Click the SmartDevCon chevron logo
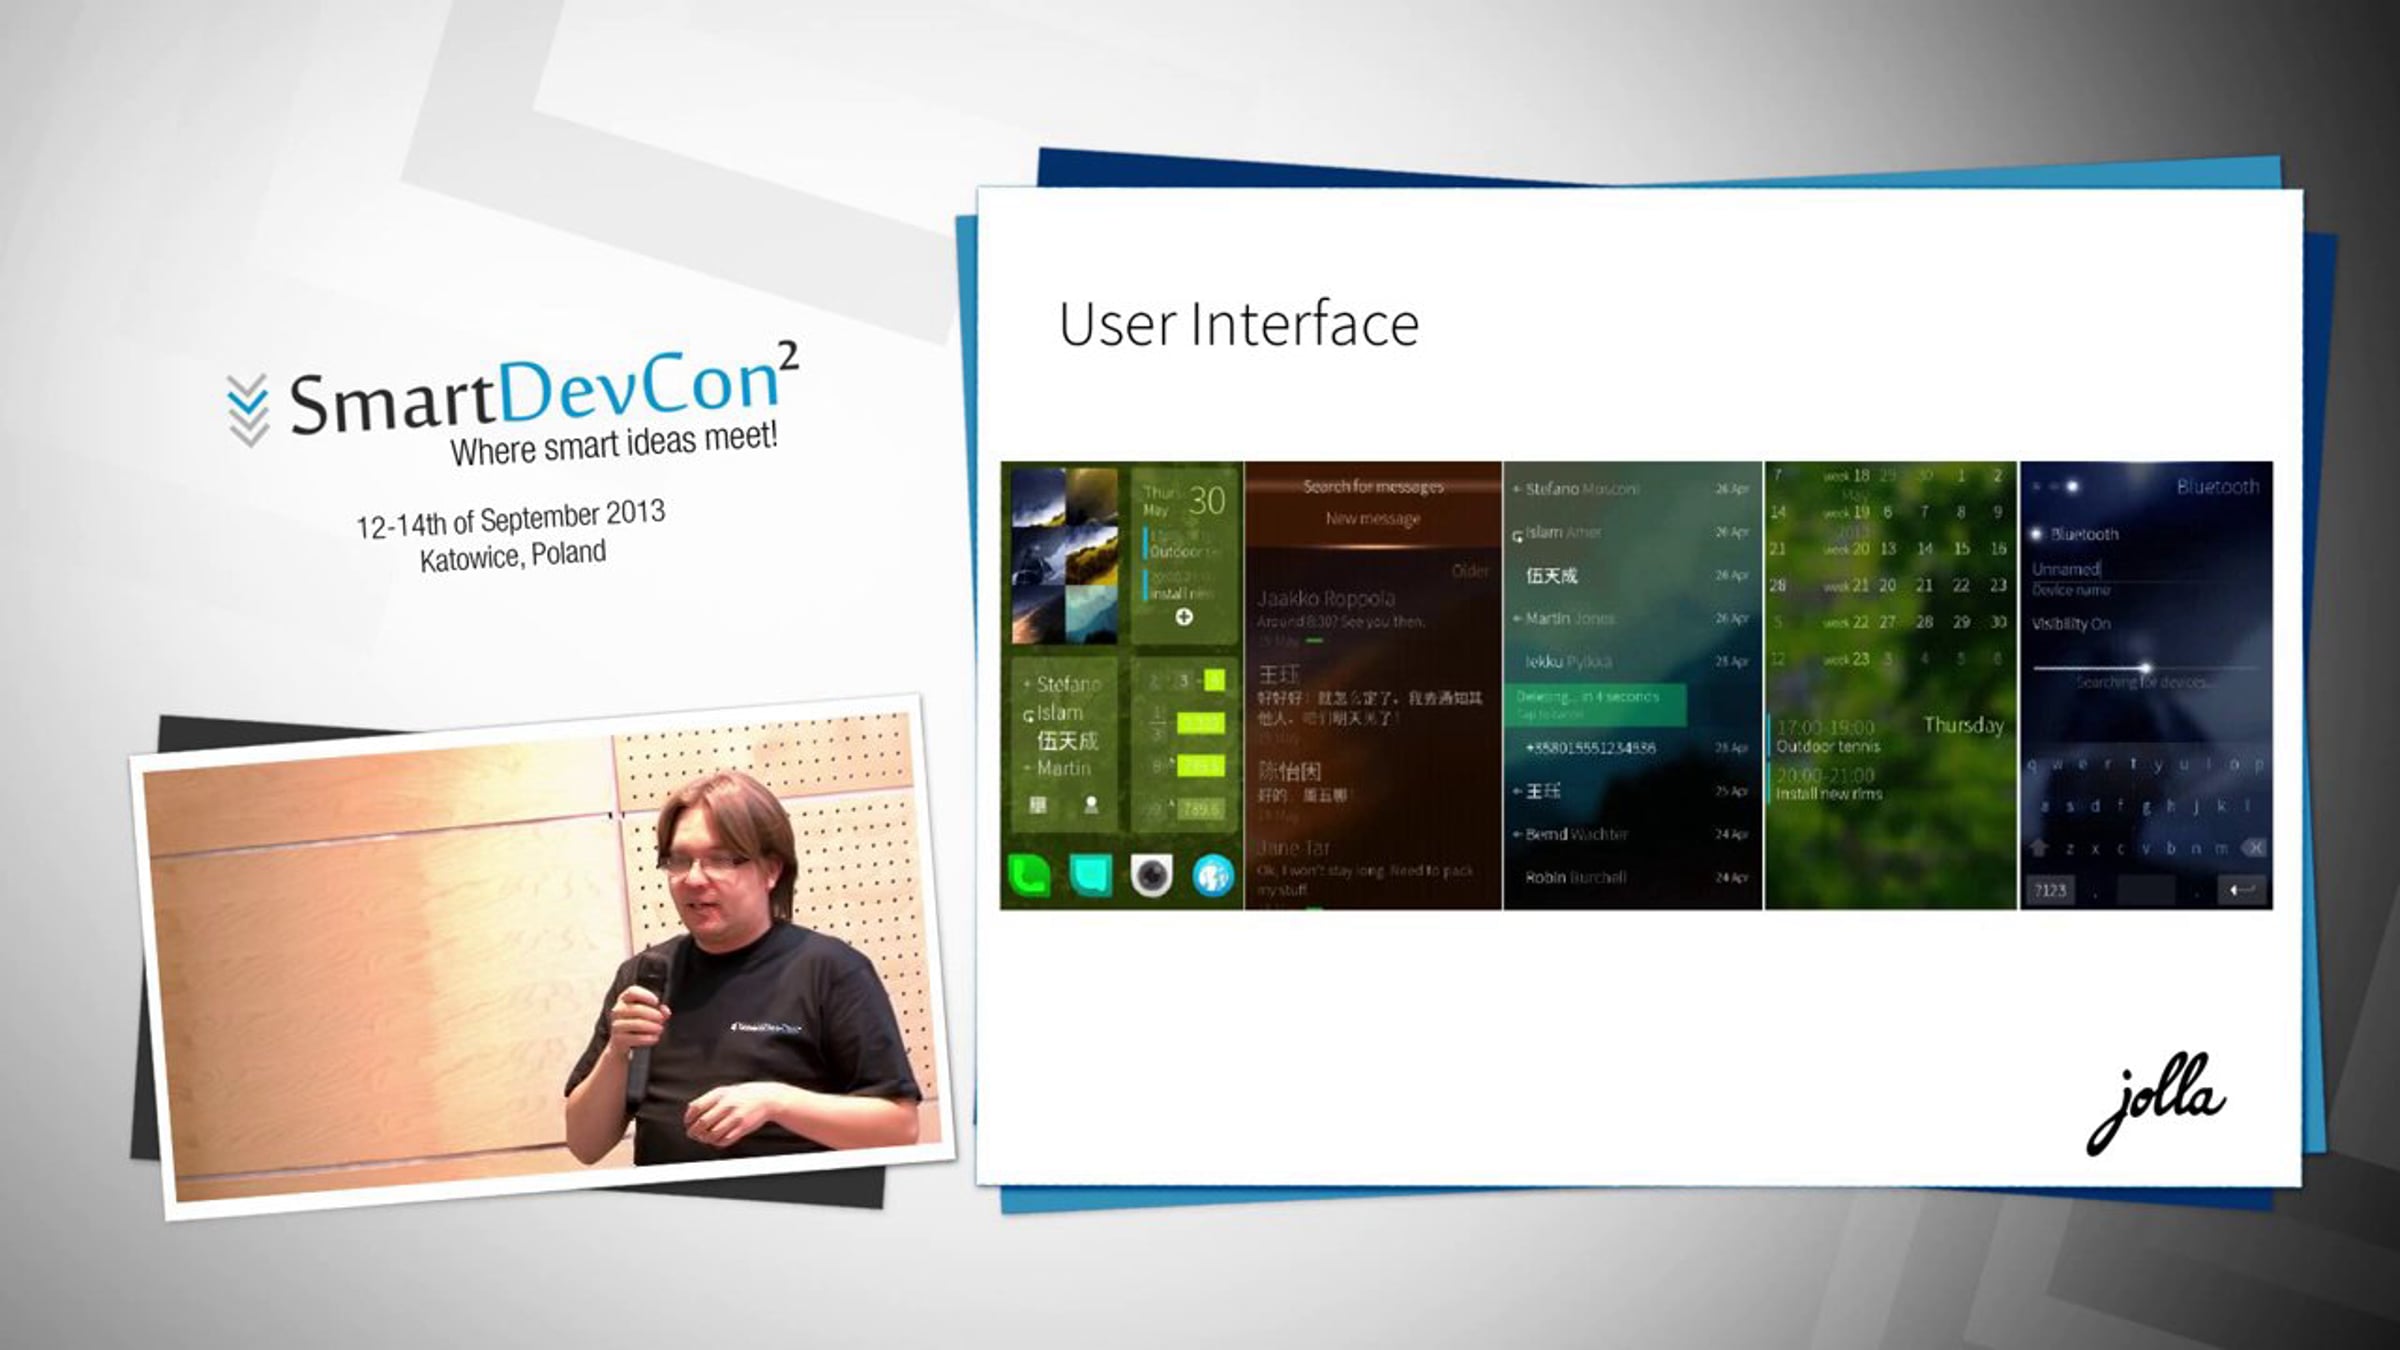The image size is (2400, 1350). [248, 410]
